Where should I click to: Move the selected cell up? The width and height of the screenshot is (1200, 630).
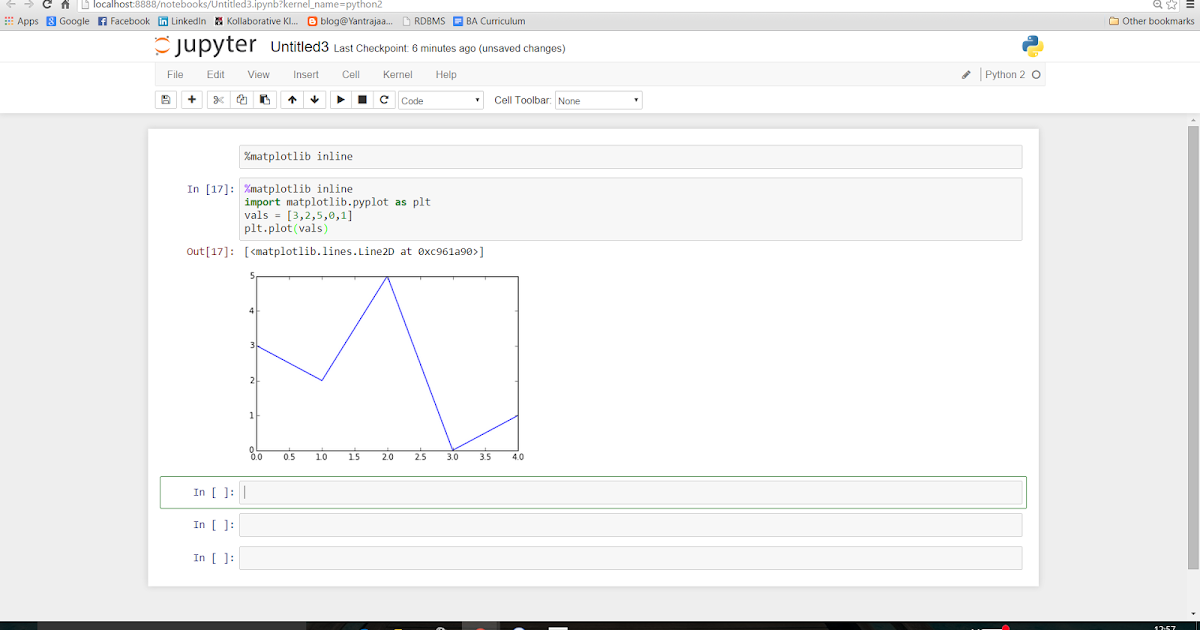pos(291,99)
